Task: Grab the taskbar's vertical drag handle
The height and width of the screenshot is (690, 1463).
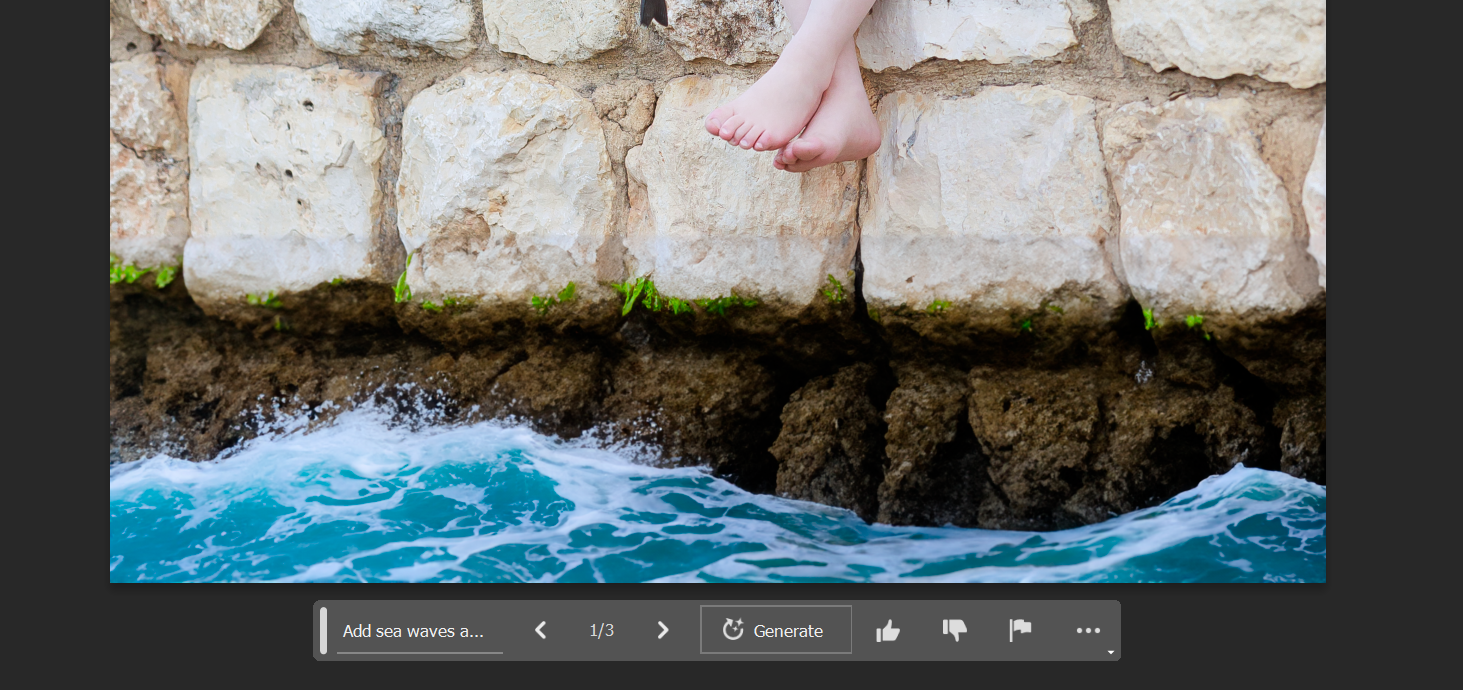Action: pyautogui.click(x=323, y=630)
